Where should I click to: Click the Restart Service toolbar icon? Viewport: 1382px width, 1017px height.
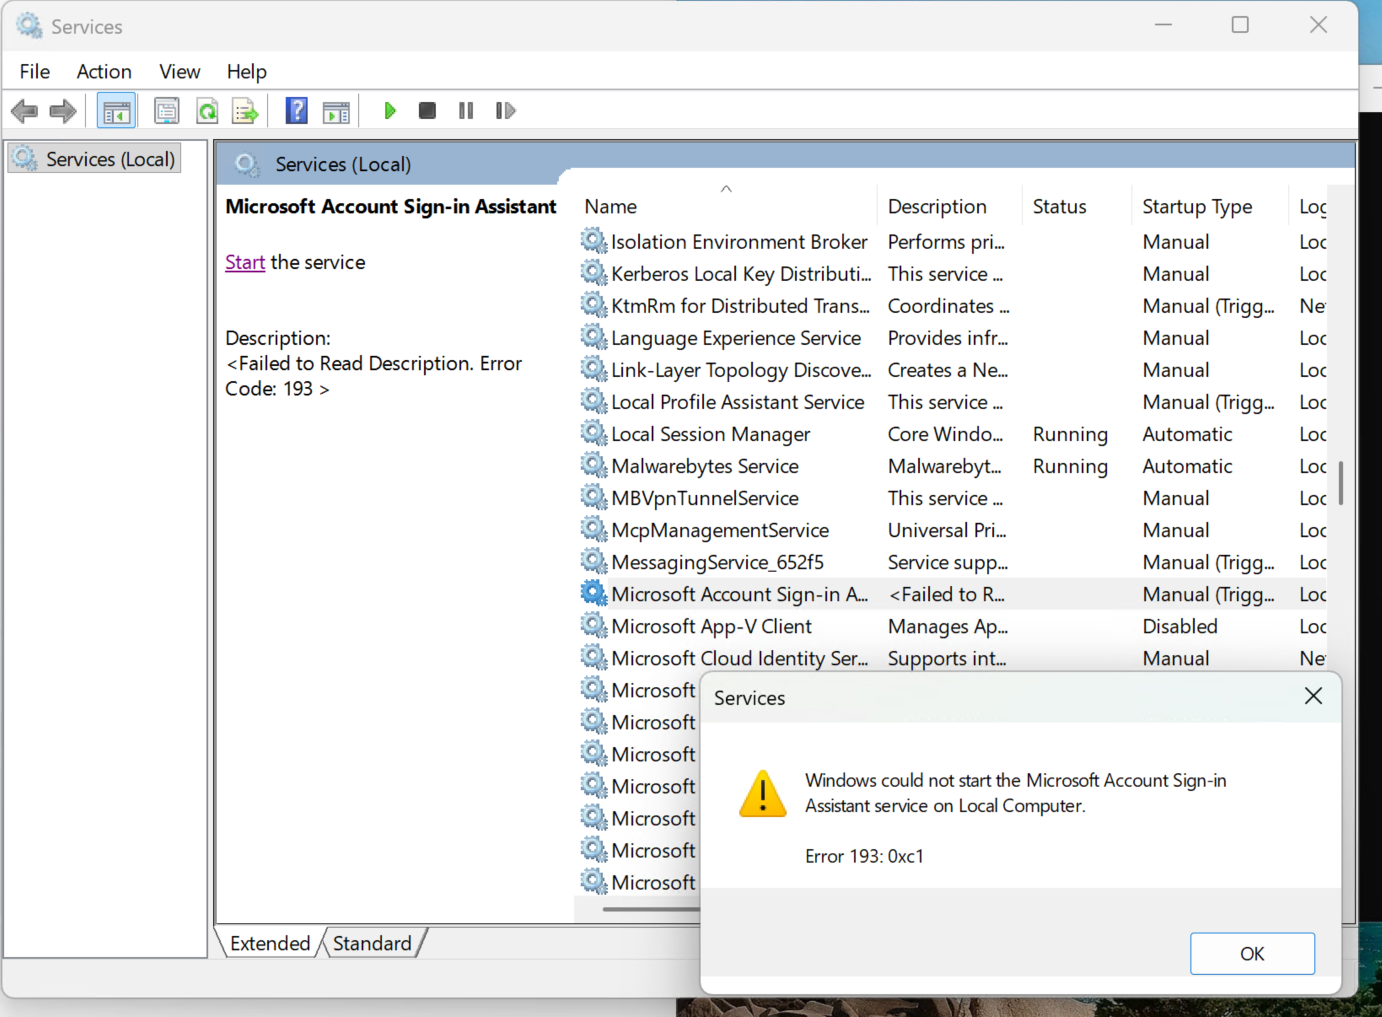tap(505, 111)
